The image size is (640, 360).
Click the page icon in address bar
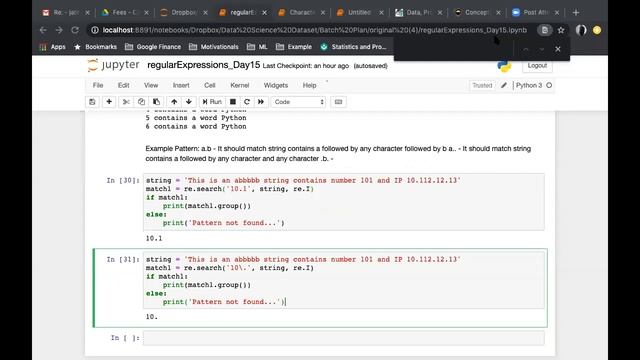544,30
